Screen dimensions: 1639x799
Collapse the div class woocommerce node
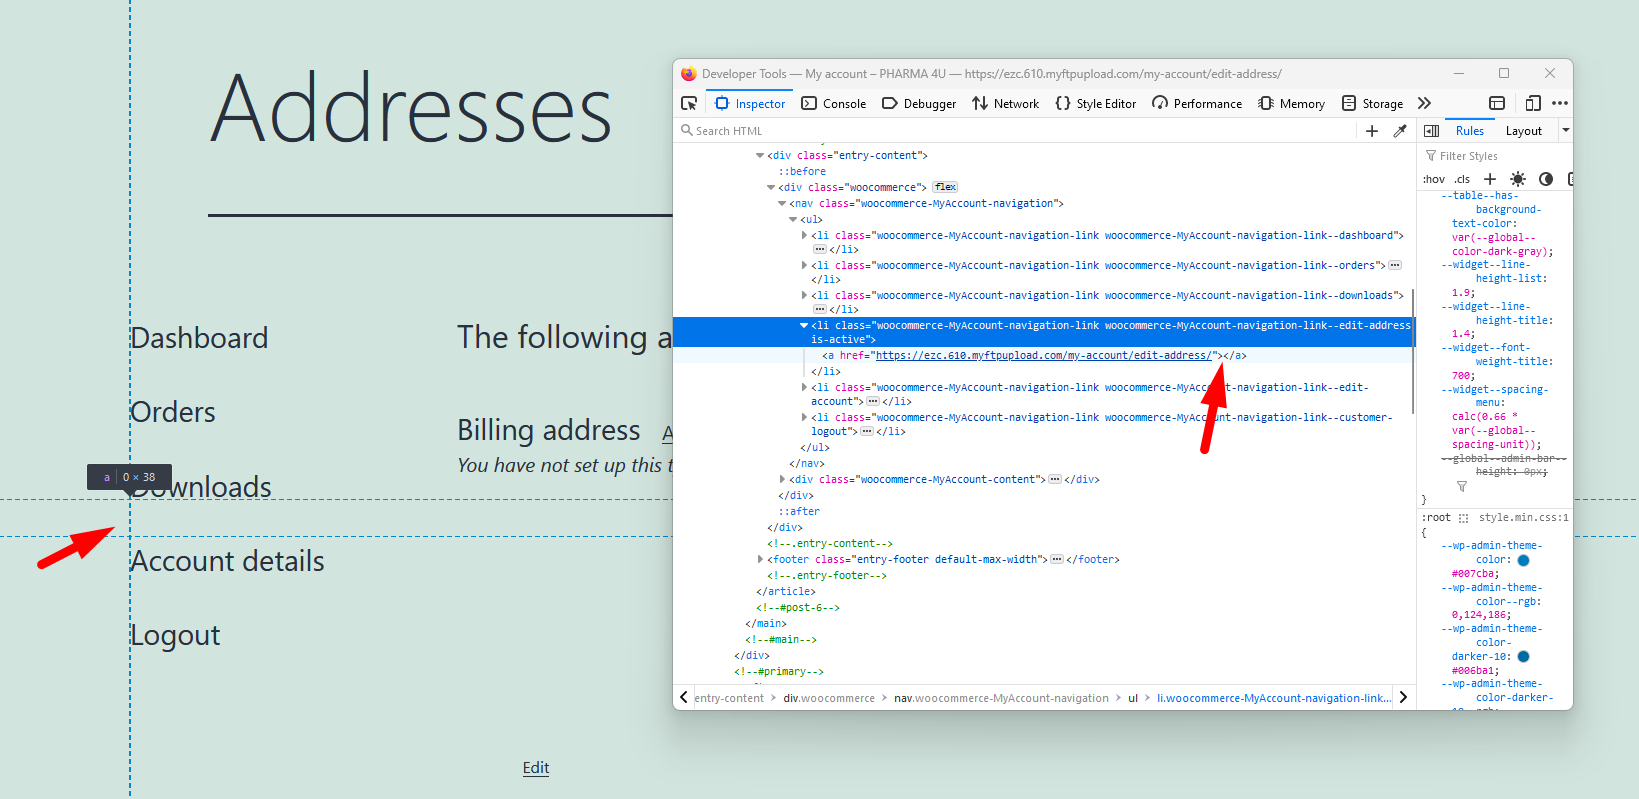coord(771,188)
